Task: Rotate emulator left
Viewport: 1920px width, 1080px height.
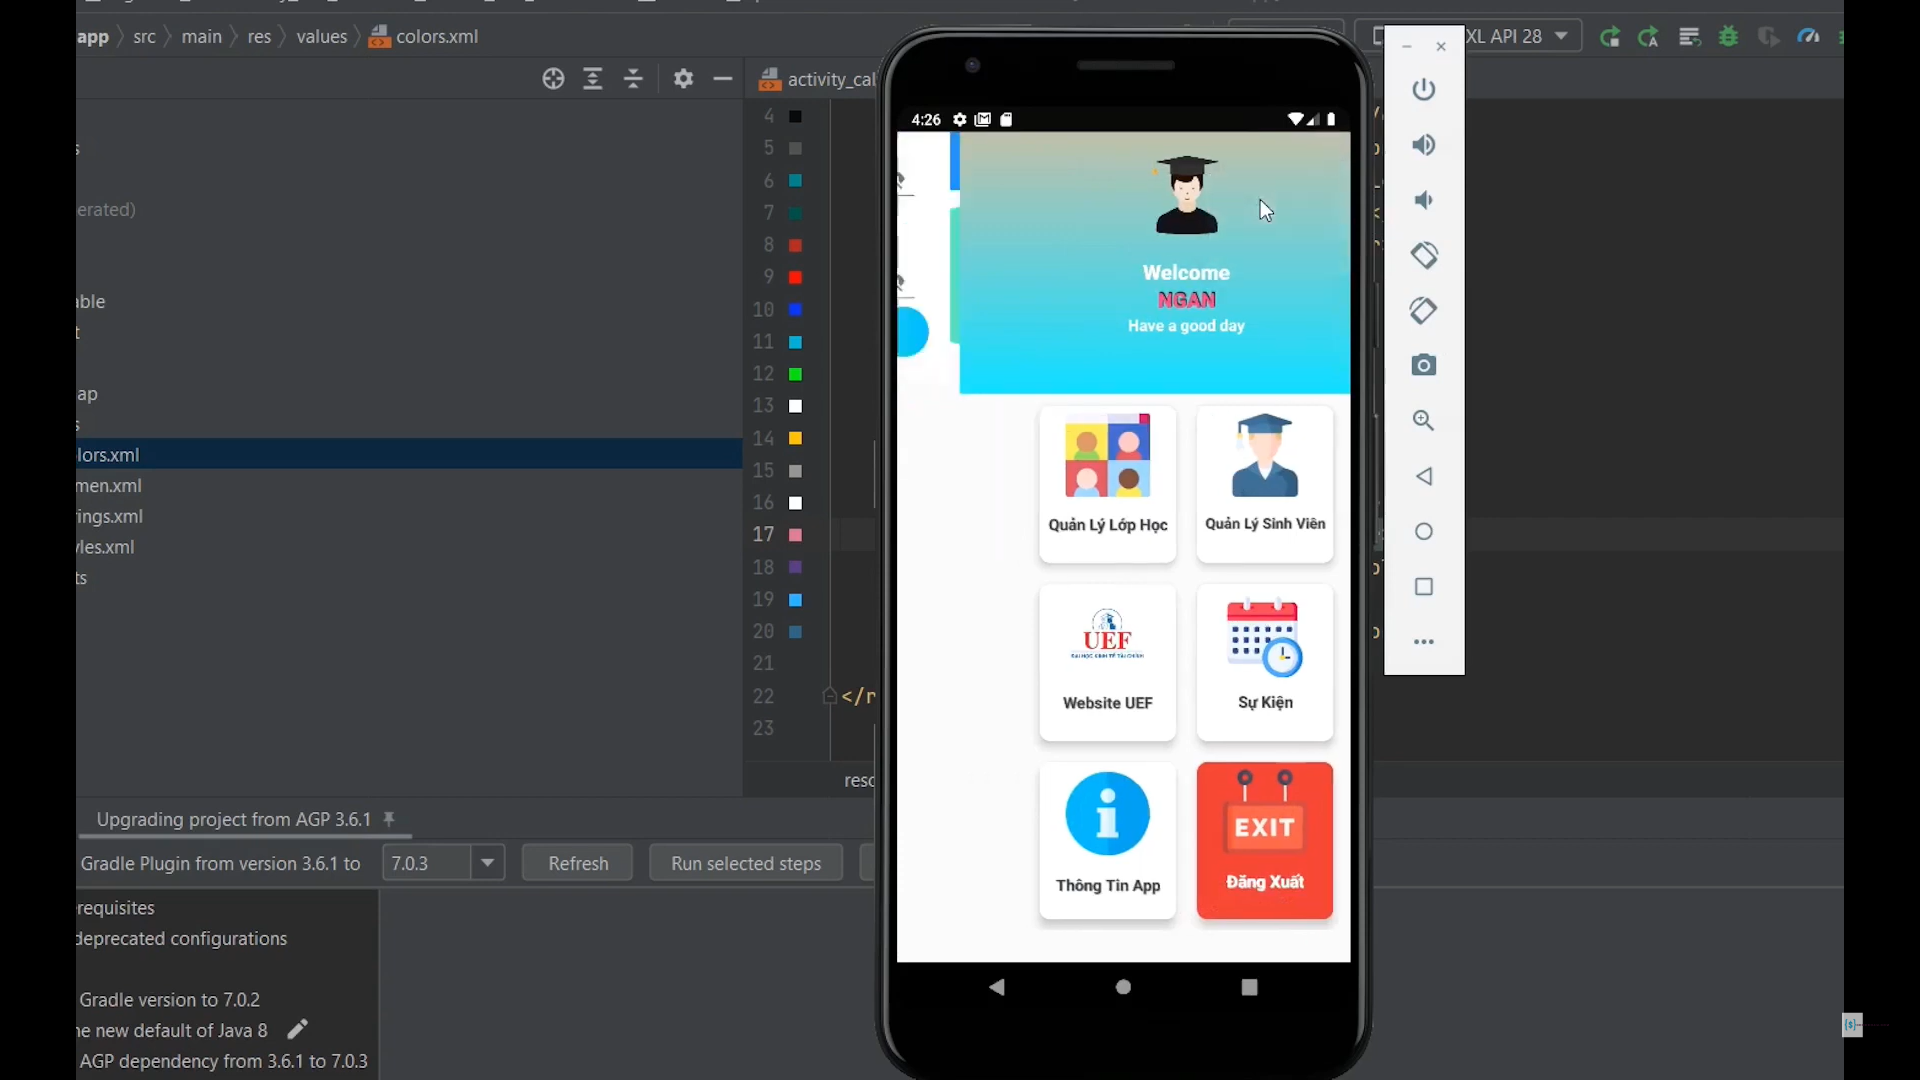Action: pyautogui.click(x=1424, y=255)
